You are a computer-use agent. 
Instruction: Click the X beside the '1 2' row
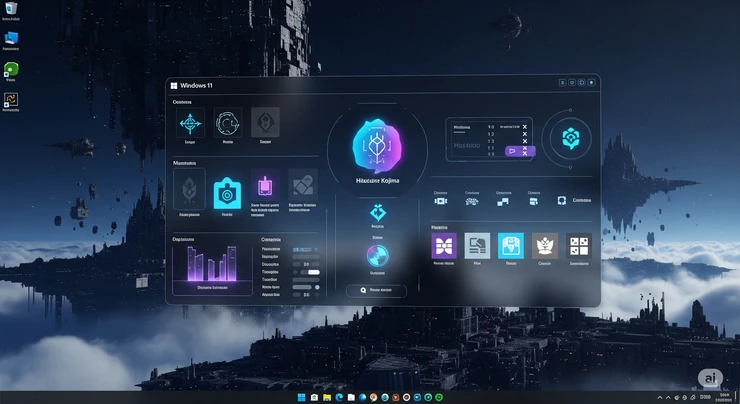click(524, 134)
